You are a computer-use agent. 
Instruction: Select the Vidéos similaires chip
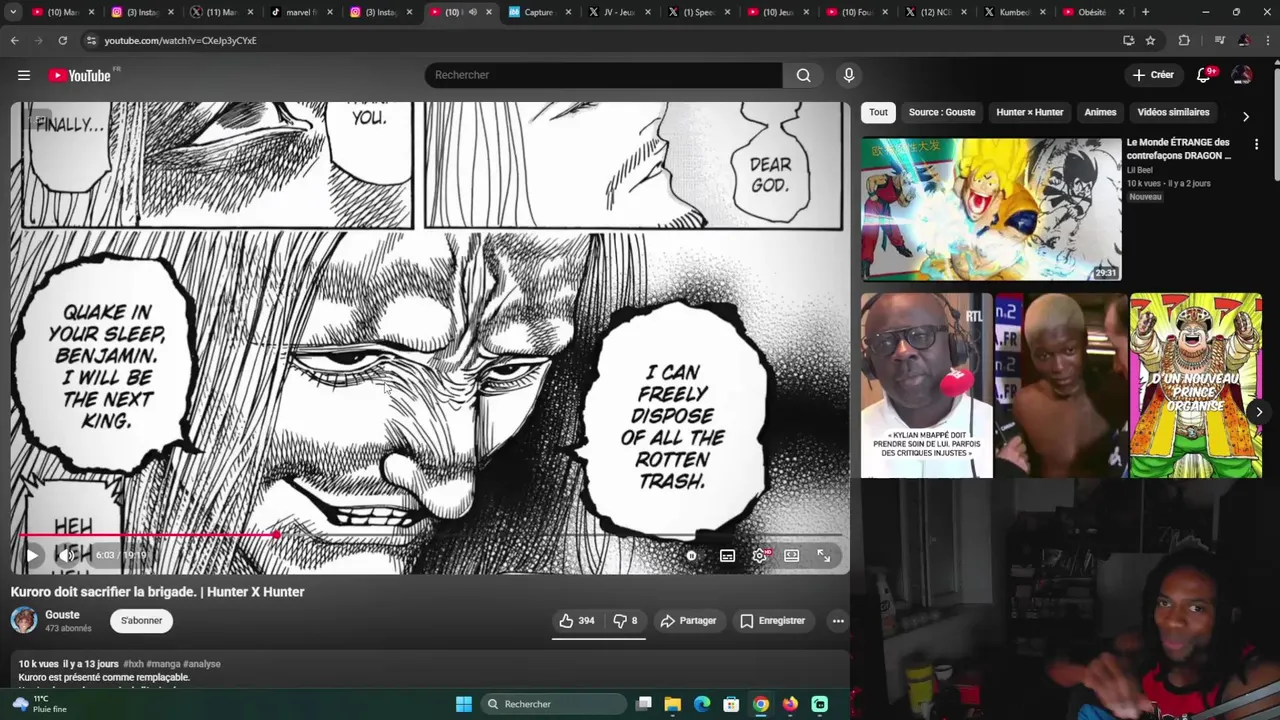(1173, 112)
